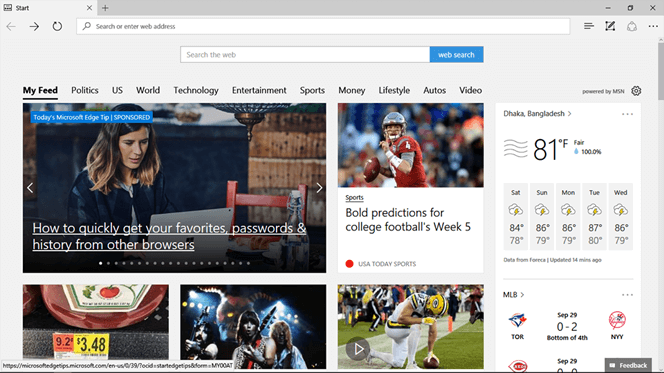Expand Dhaka, Bangladesh weather location
The image size is (664, 373).
pyautogui.click(x=537, y=113)
